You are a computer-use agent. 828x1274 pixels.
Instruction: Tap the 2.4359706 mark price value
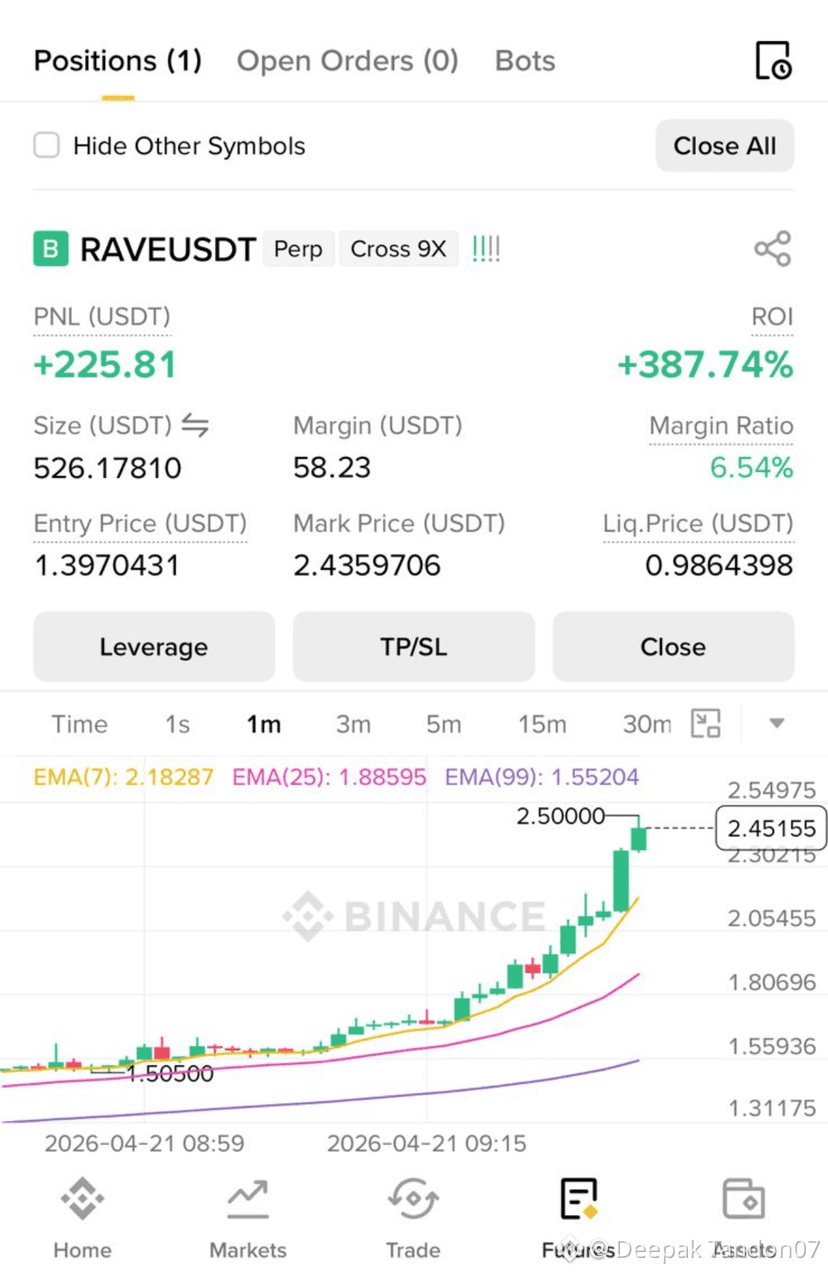367,566
